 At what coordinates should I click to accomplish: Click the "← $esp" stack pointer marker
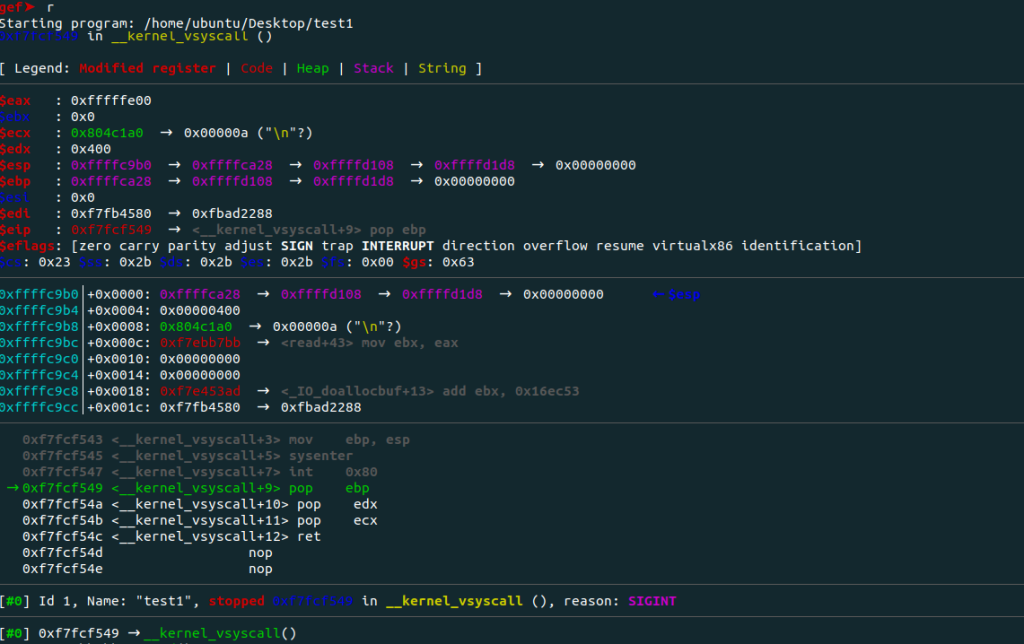[x=675, y=294]
